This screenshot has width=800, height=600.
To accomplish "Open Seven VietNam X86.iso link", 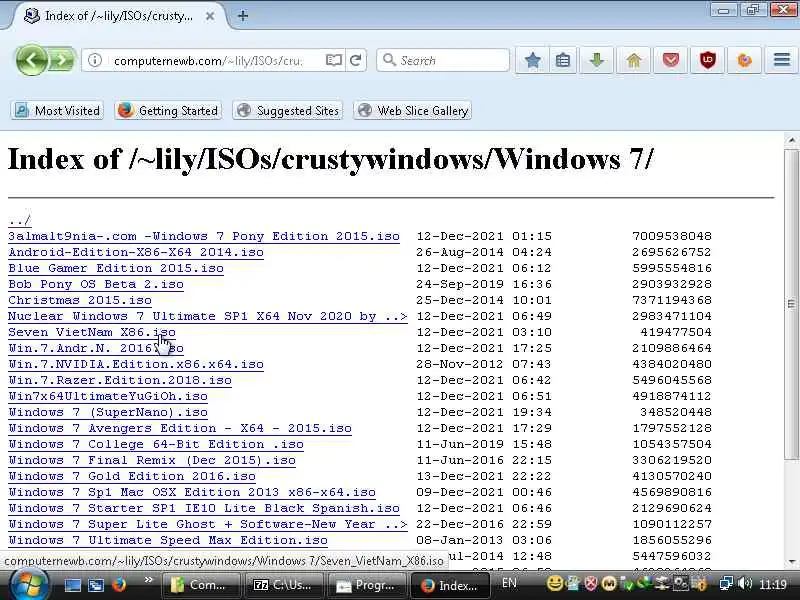I will 92,332.
